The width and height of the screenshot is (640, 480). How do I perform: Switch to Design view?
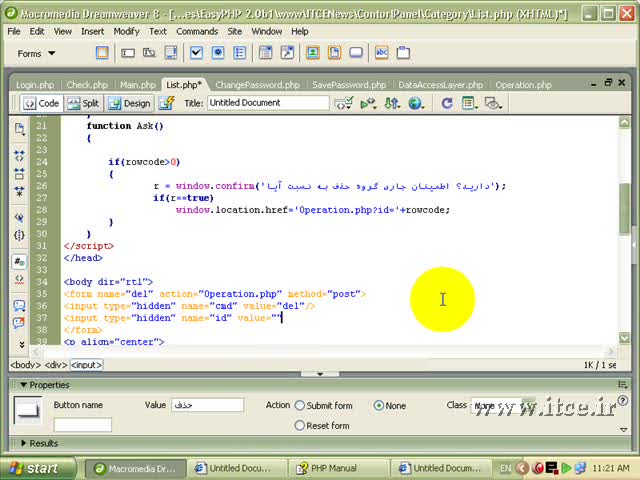pyautogui.click(x=130, y=103)
